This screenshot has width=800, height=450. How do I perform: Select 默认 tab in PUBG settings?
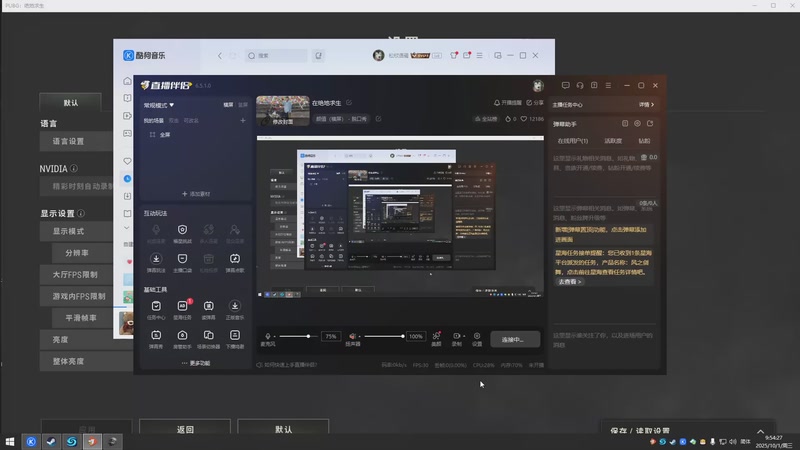coord(70,103)
